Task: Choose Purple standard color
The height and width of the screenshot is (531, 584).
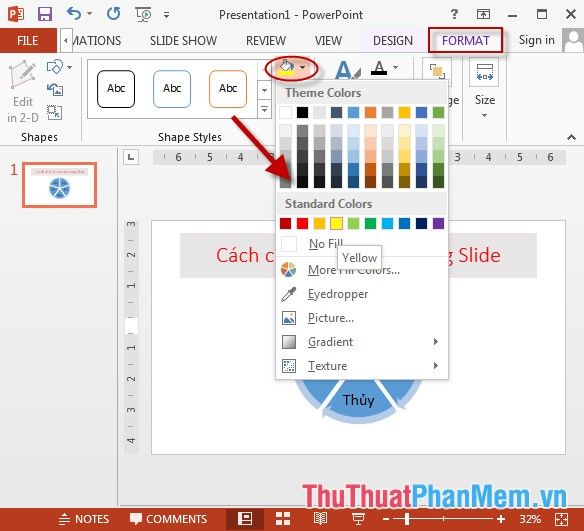Action: [438, 223]
